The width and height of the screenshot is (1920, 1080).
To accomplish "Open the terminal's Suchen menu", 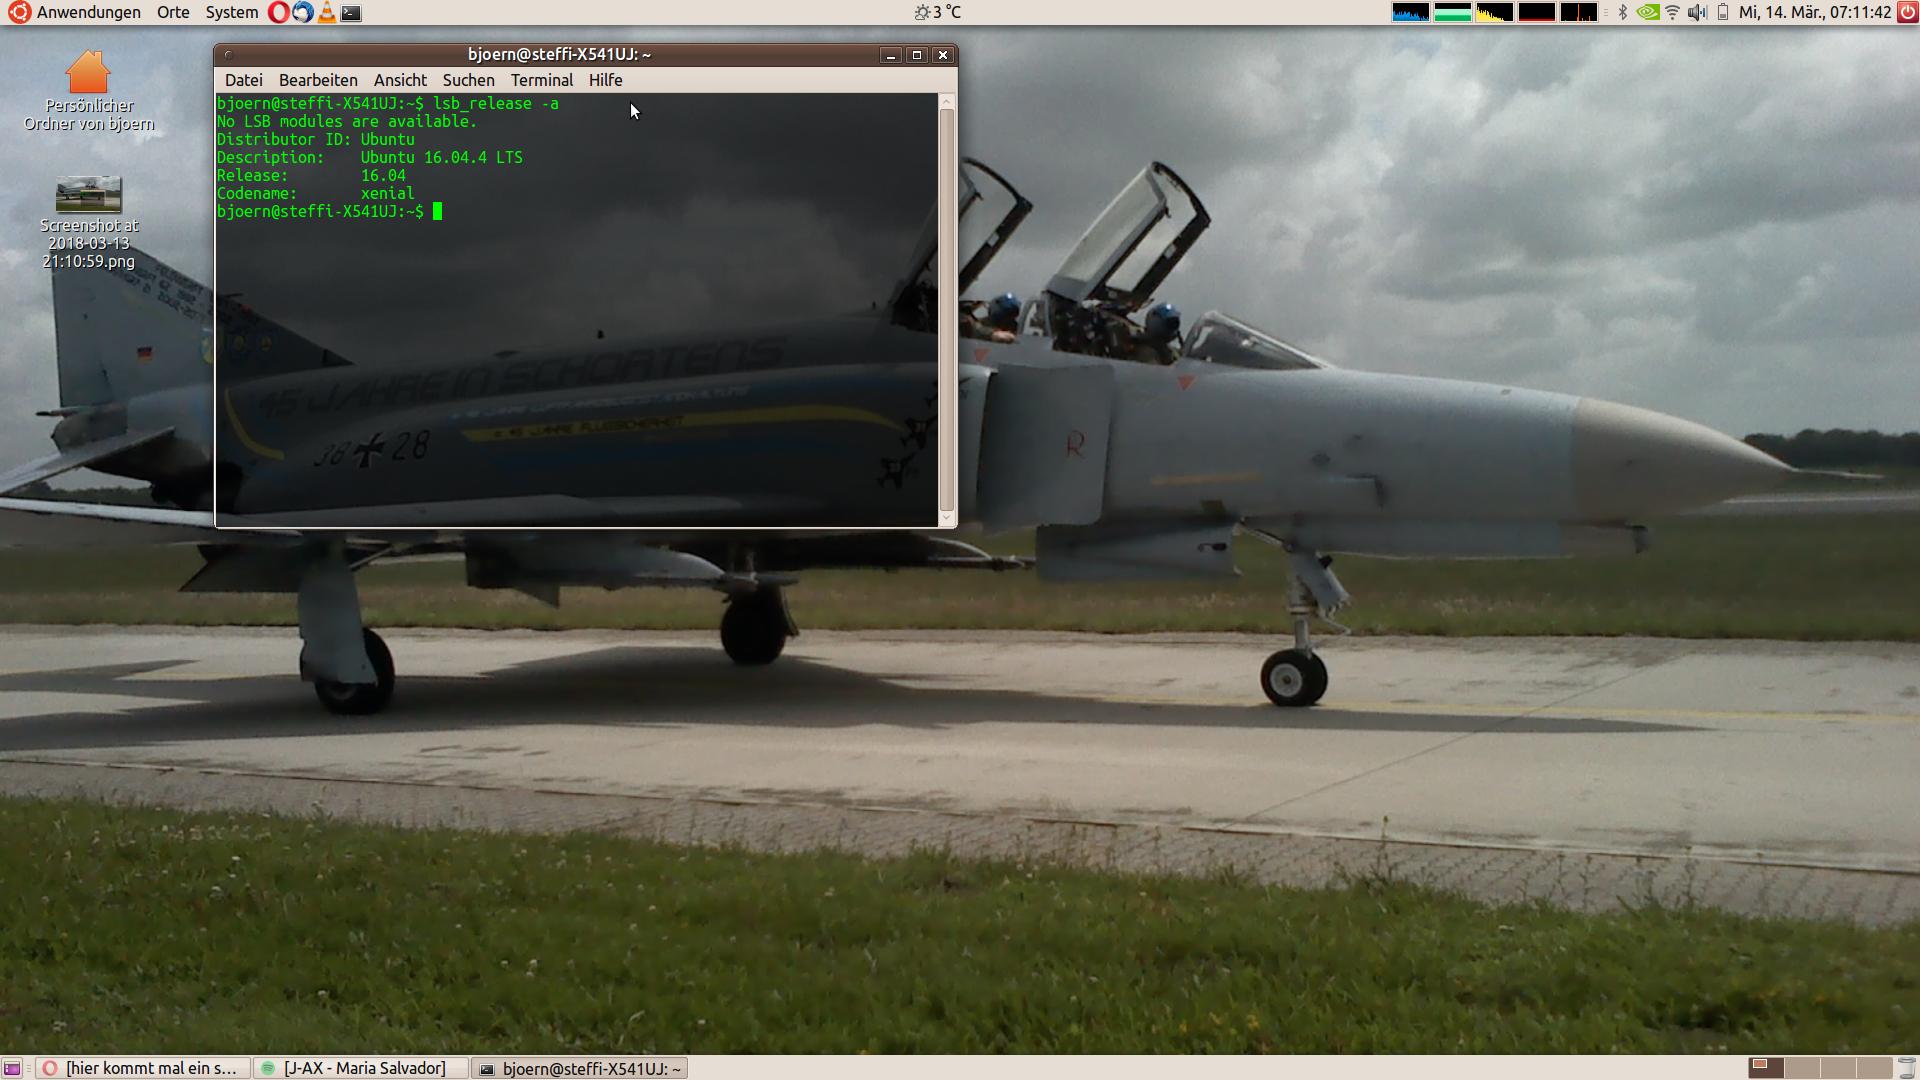I will tap(468, 80).
